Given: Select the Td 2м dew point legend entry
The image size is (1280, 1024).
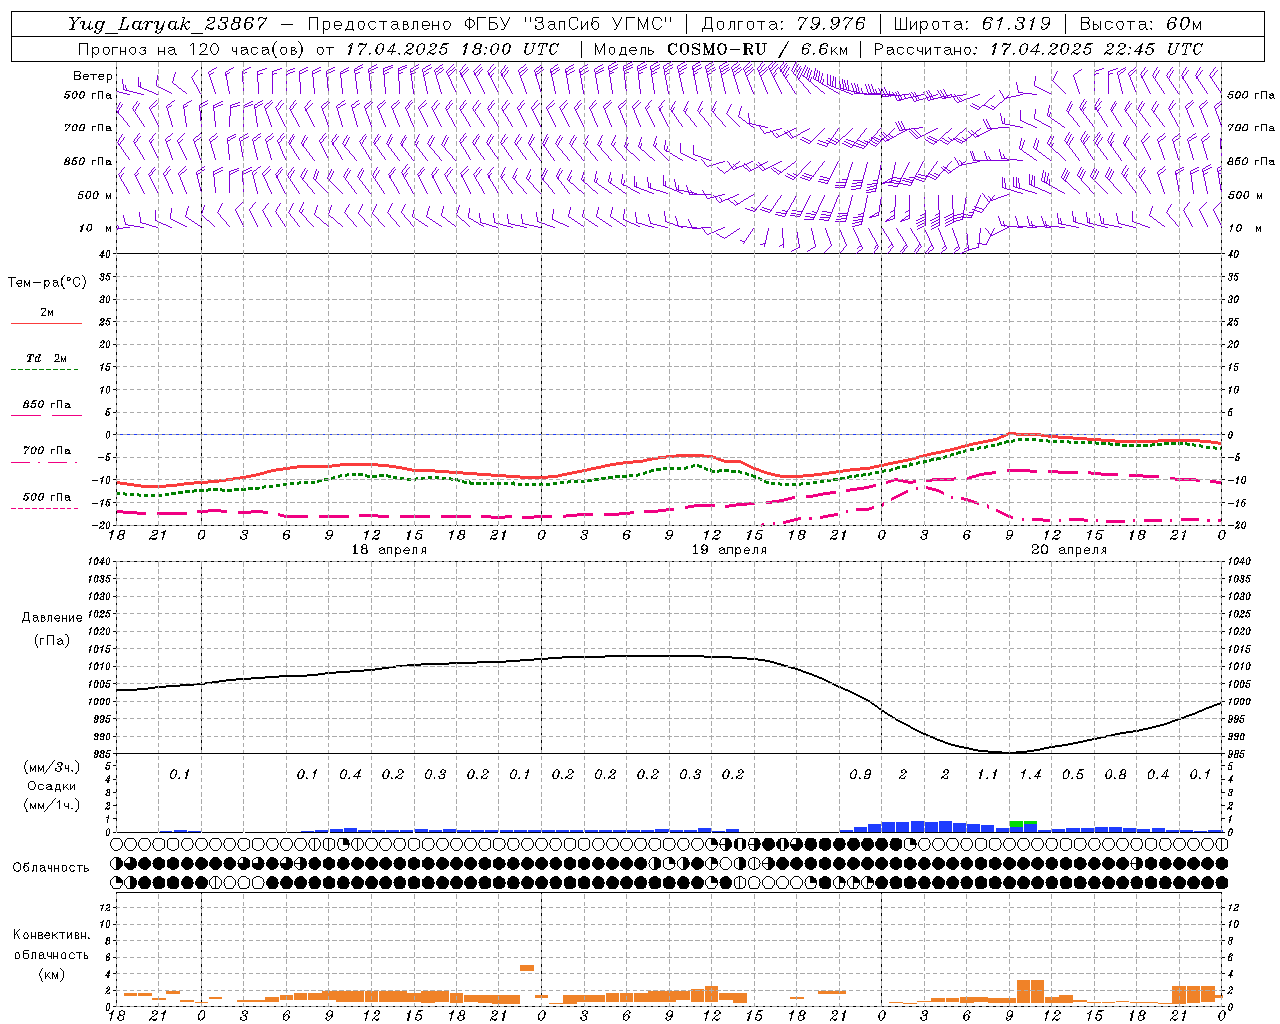Looking at the screenshot, I should point(46,358).
